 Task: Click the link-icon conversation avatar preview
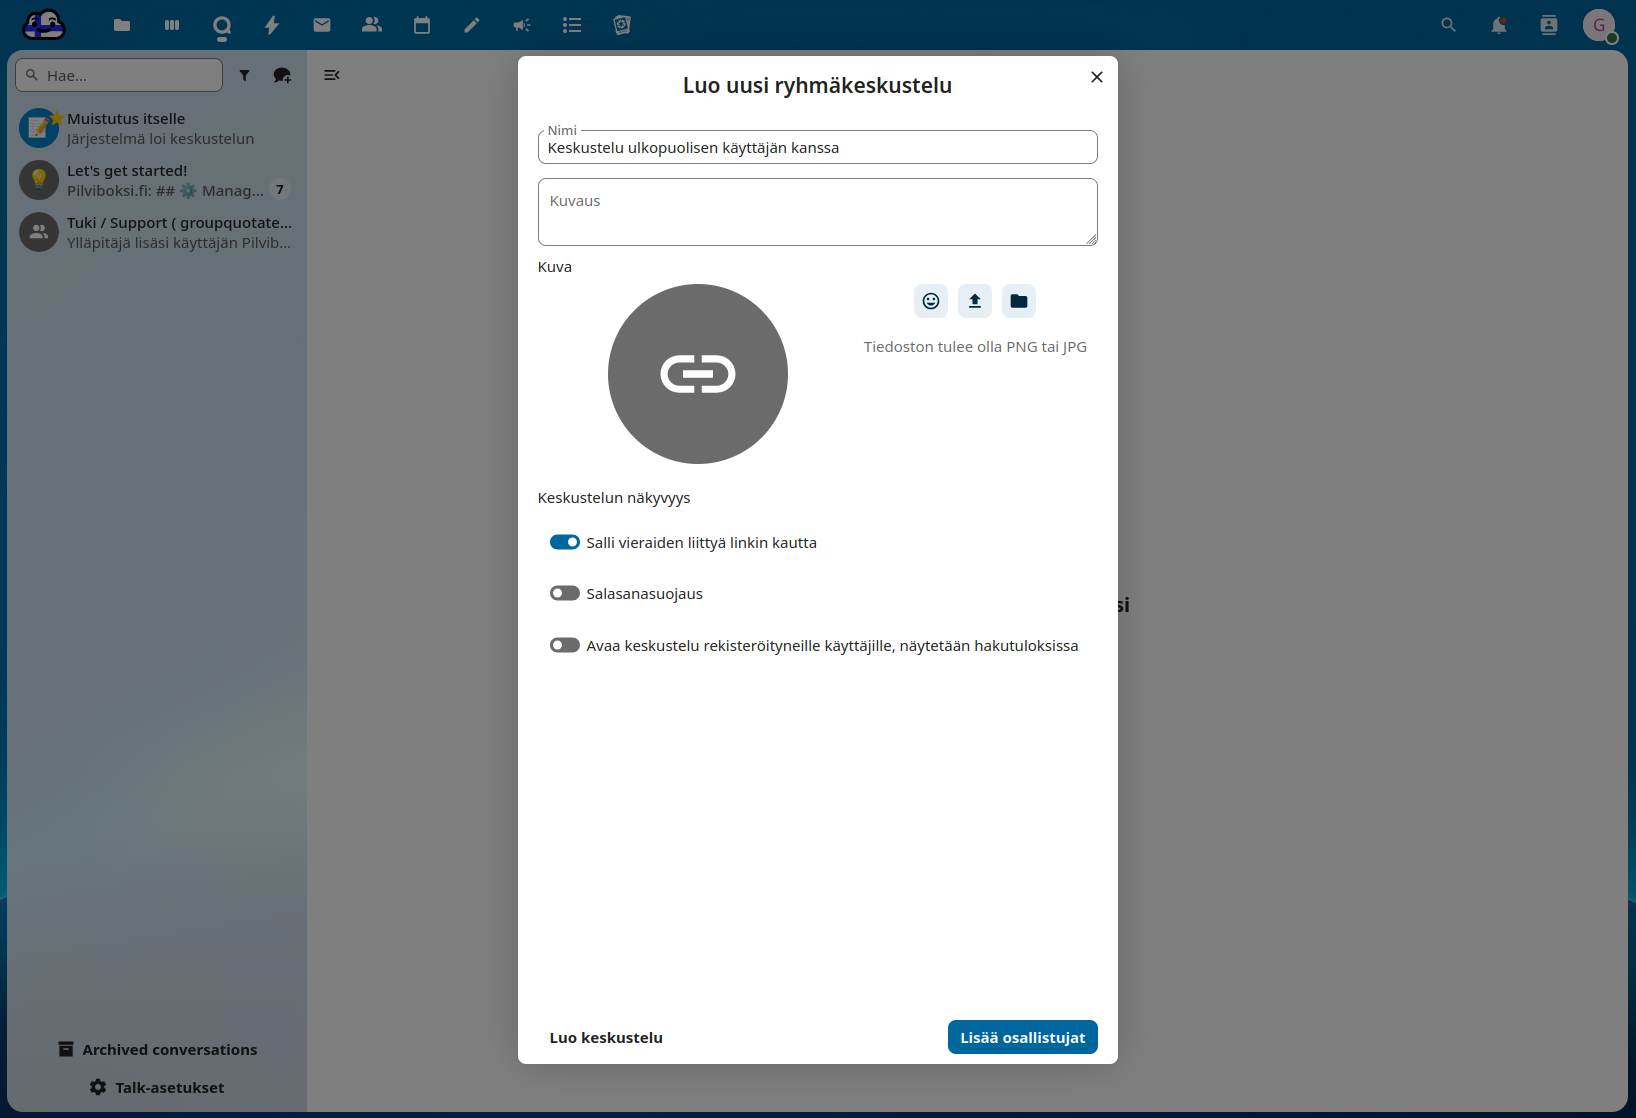(x=698, y=374)
